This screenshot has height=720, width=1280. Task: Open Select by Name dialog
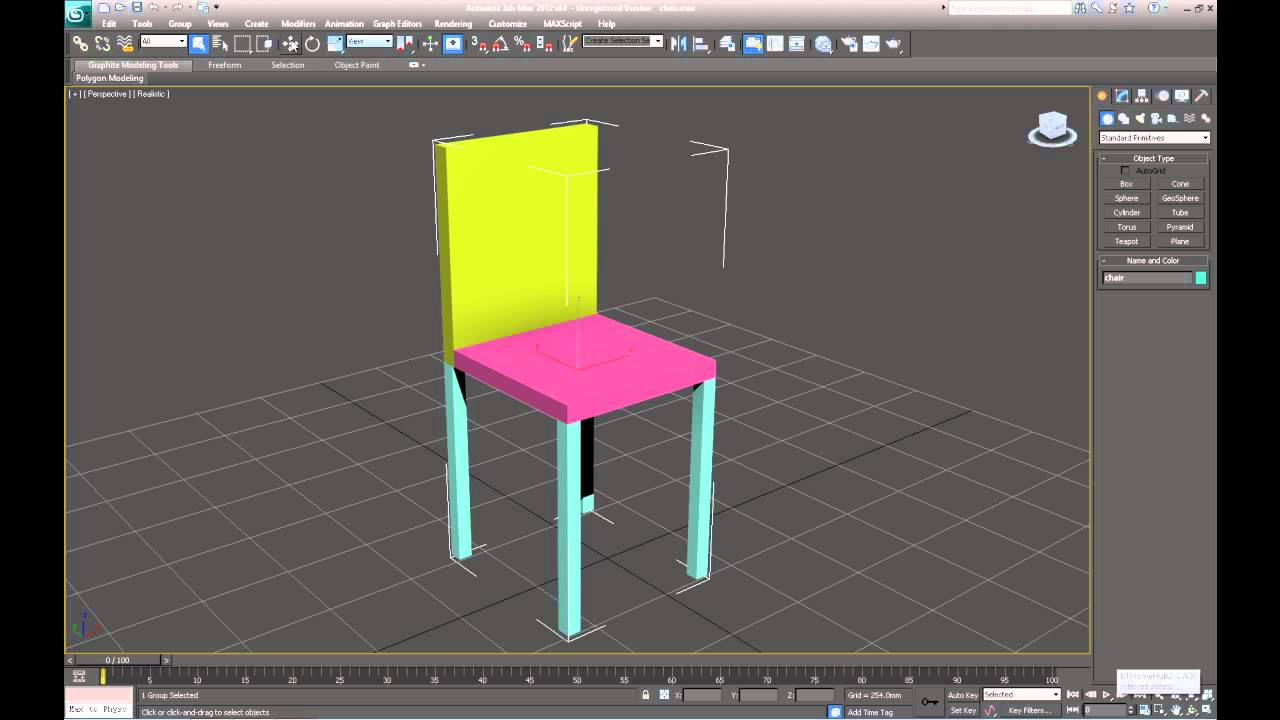point(221,43)
